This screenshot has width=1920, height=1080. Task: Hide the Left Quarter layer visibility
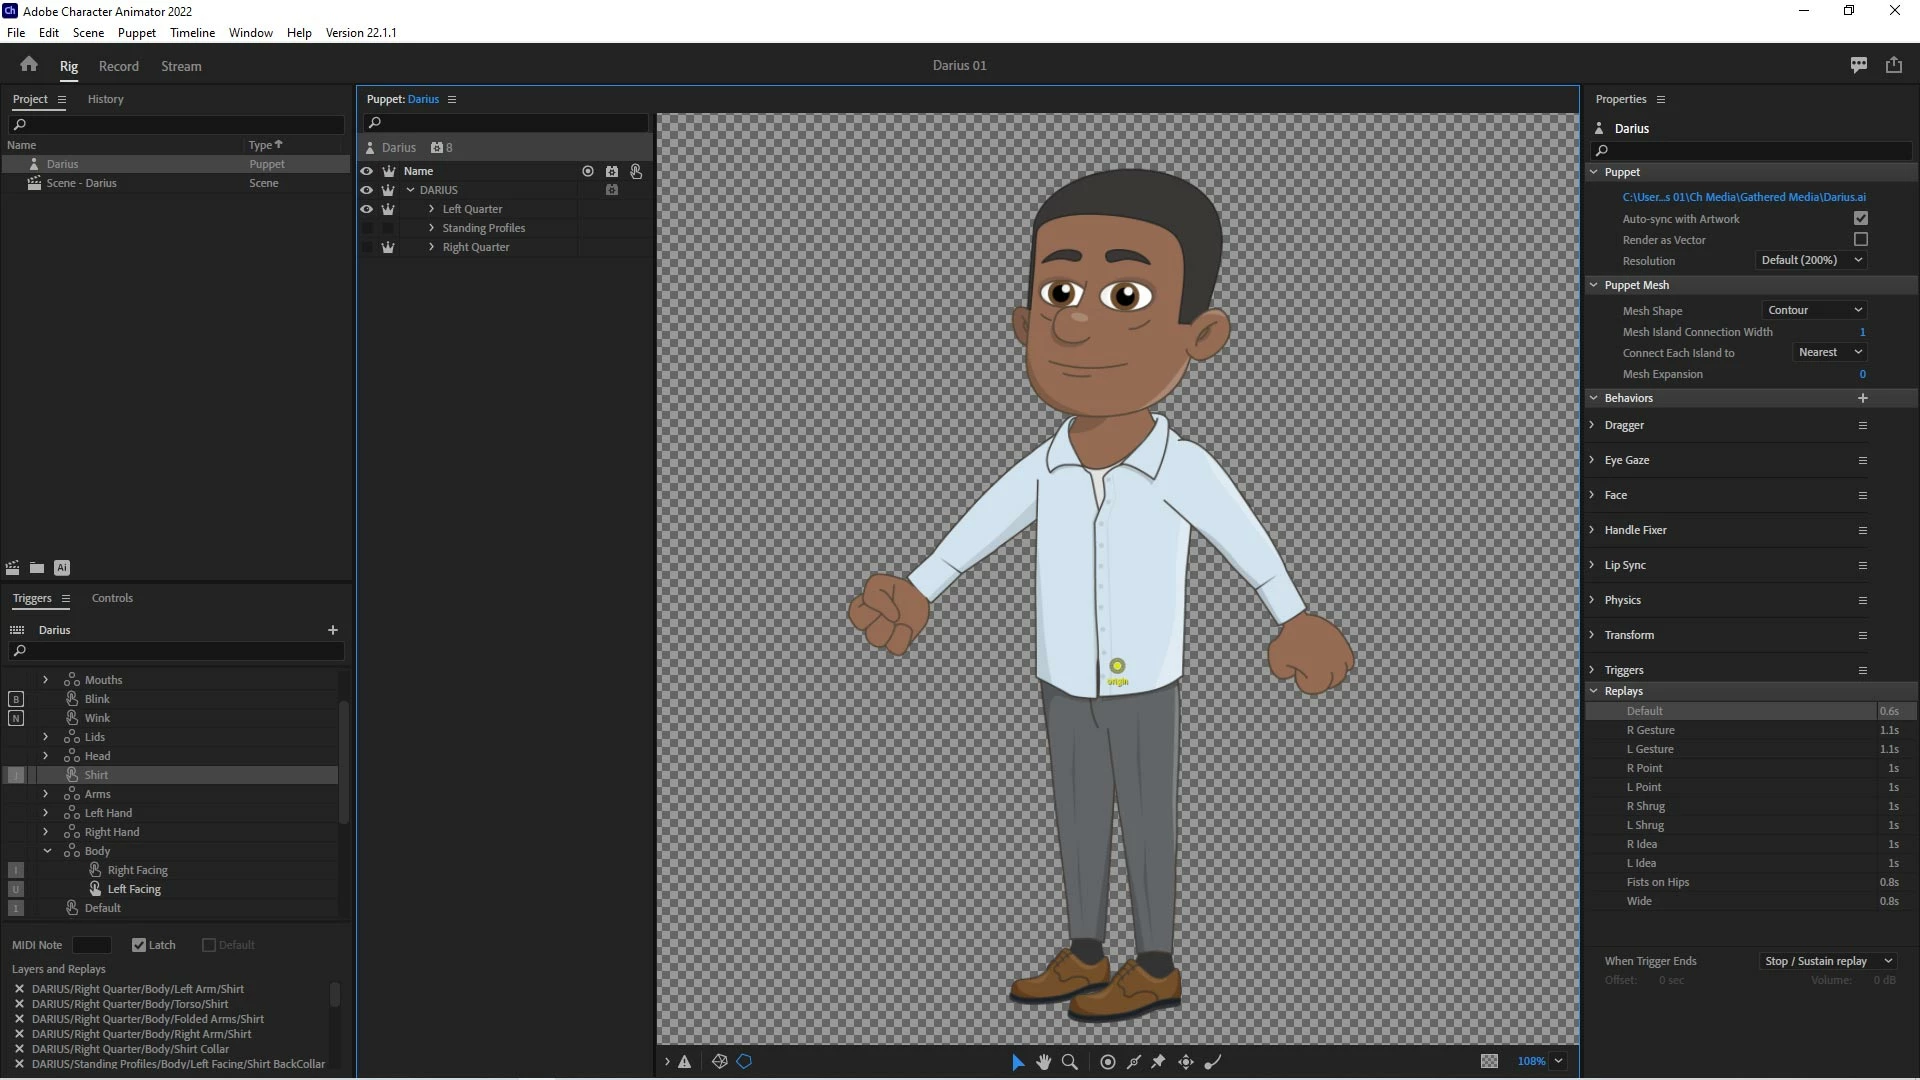tap(367, 209)
